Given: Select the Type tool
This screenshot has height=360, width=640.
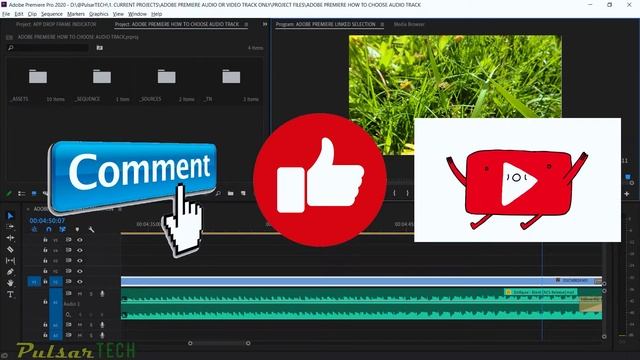Looking at the screenshot, I should click(x=10, y=294).
